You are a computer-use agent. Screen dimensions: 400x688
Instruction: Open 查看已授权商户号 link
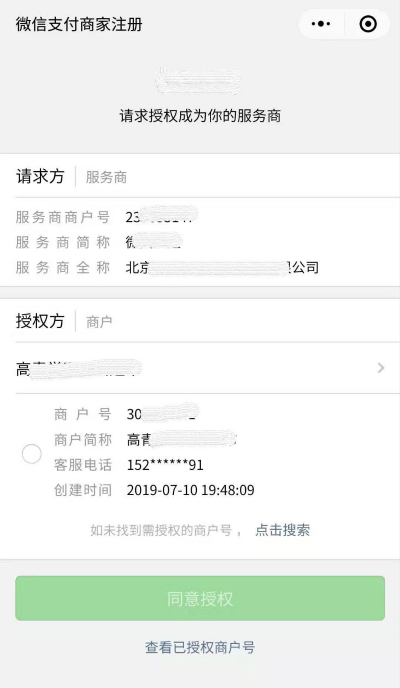point(200,647)
